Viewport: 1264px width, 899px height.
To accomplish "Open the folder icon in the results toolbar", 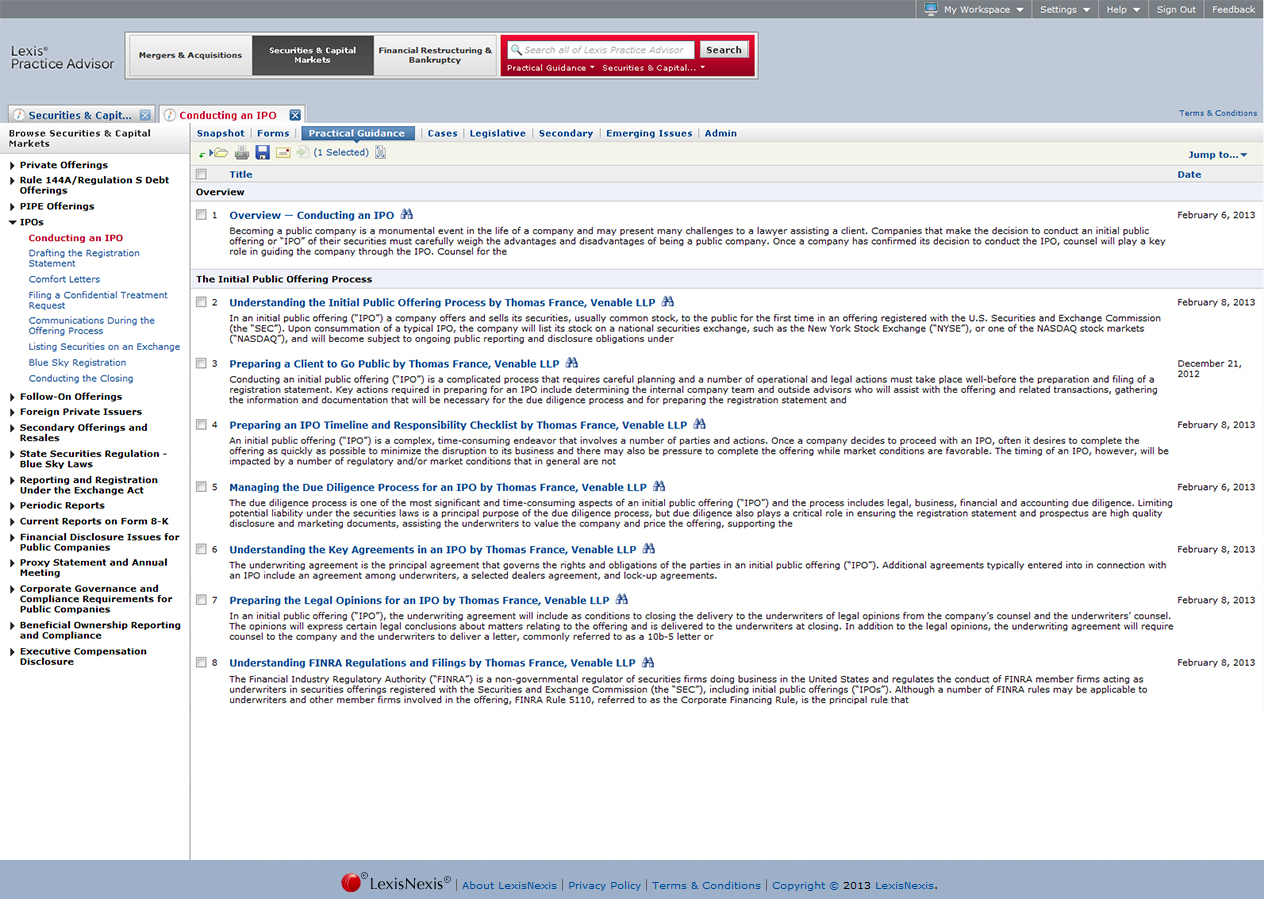I will coord(219,153).
